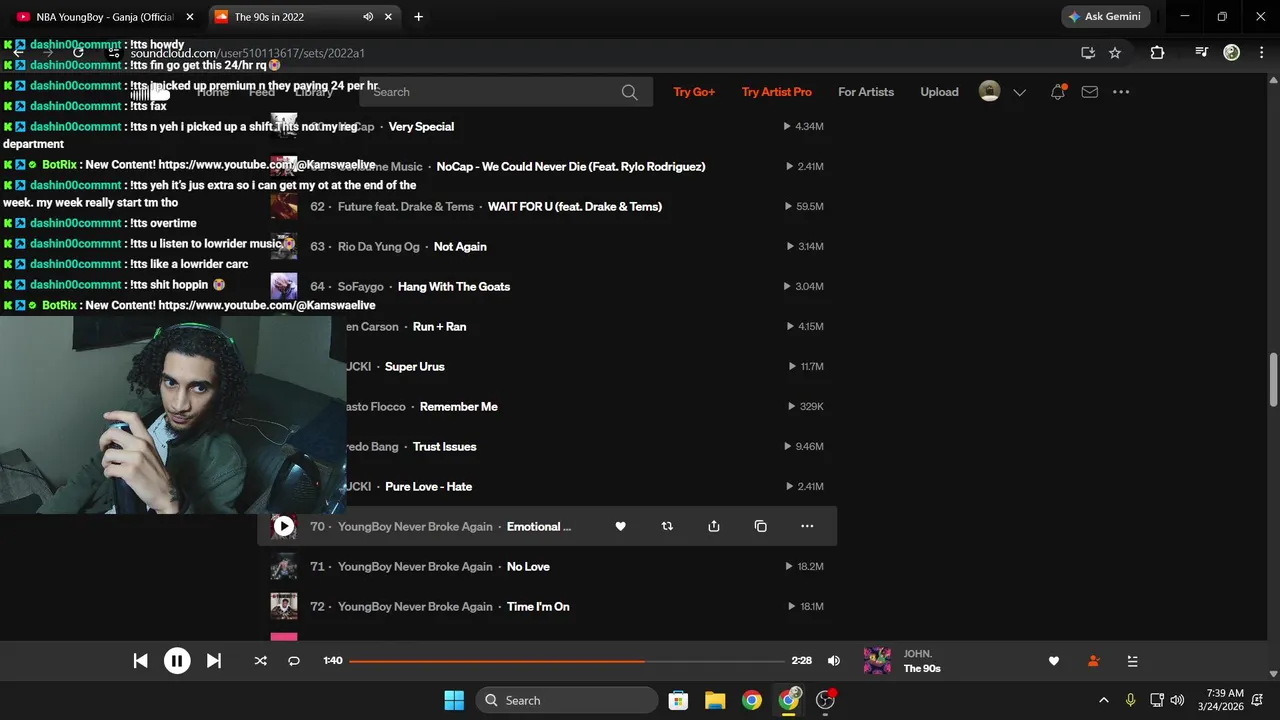Image resolution: width=1280 pixels, height=720 pixels.
Task: Open Microsoft Store from the taskbar
Action: coord(678,700)
